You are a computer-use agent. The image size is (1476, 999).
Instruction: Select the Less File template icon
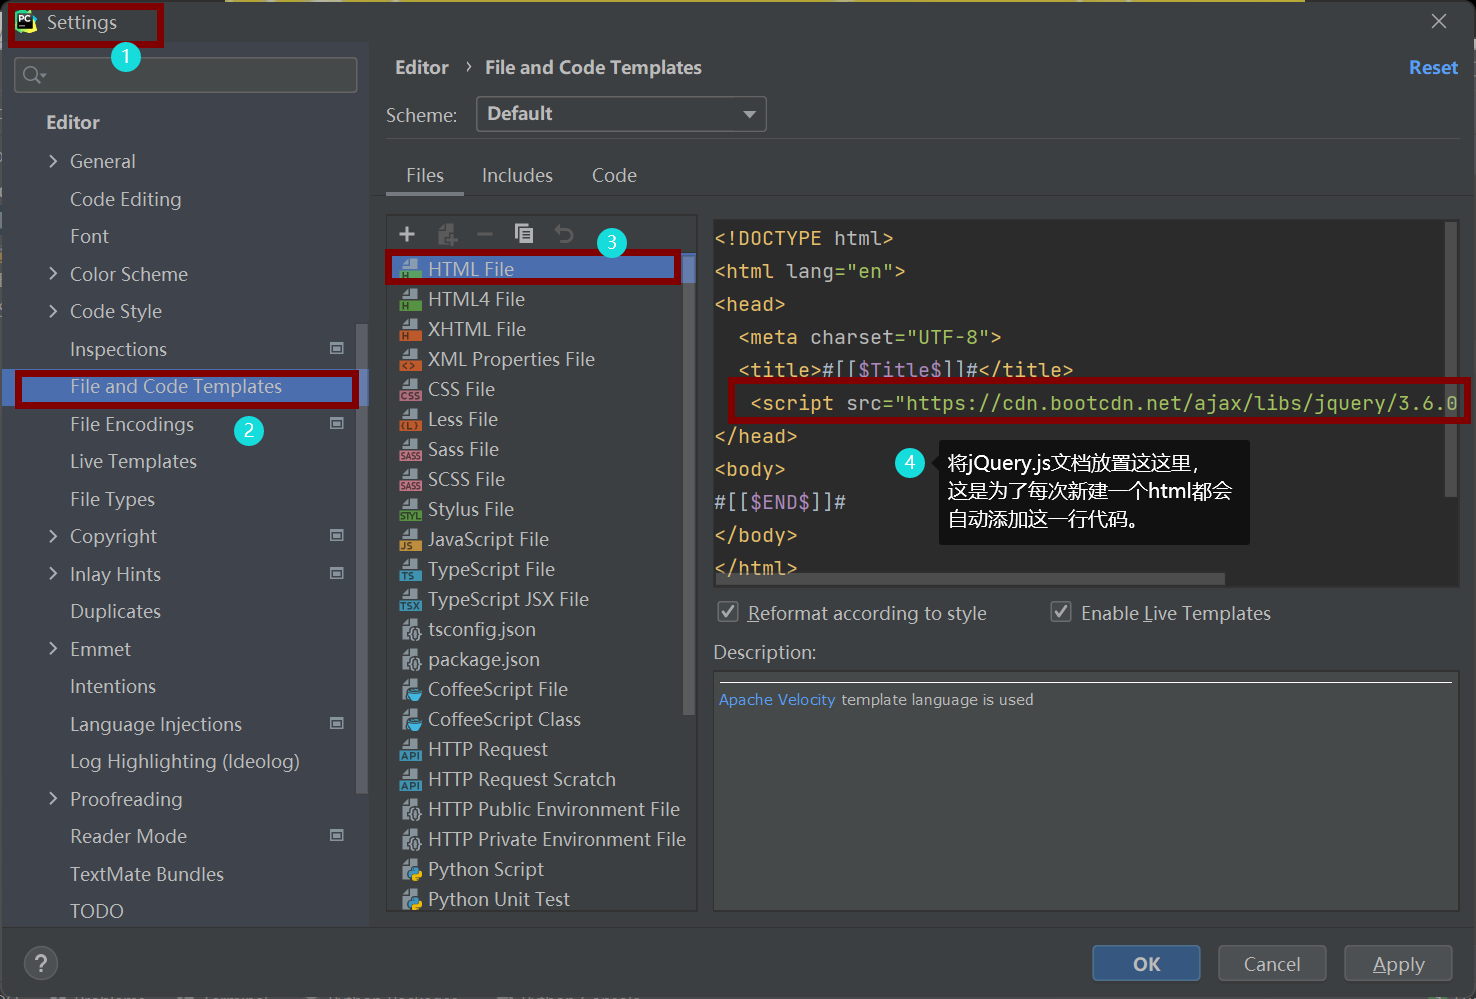pos(410,420)
